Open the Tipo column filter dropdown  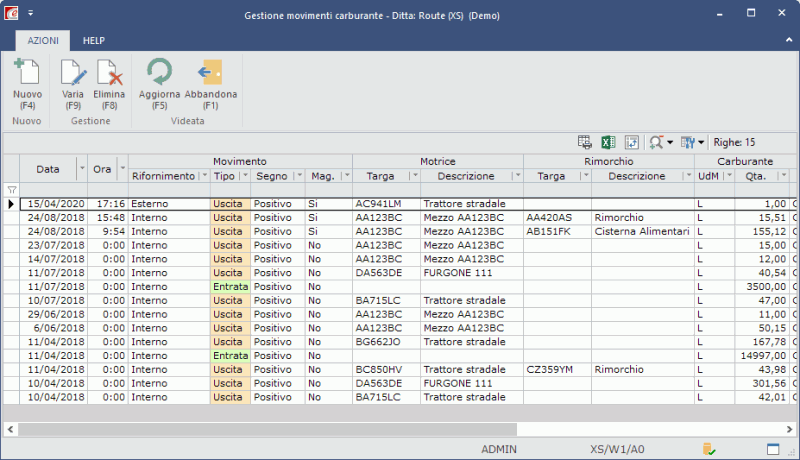(245, 175)
